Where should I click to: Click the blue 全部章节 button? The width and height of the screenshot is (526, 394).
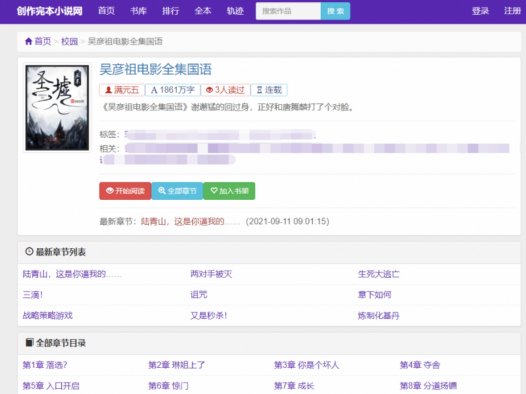point(177,191)
